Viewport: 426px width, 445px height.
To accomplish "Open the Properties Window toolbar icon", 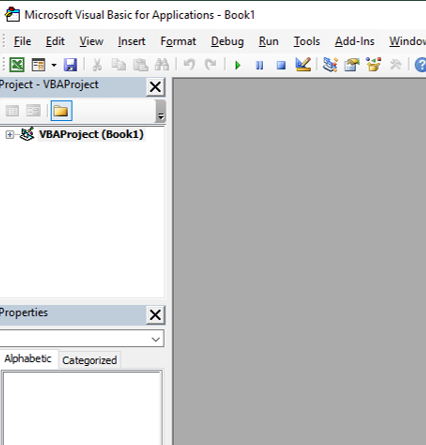I will 352,65.
